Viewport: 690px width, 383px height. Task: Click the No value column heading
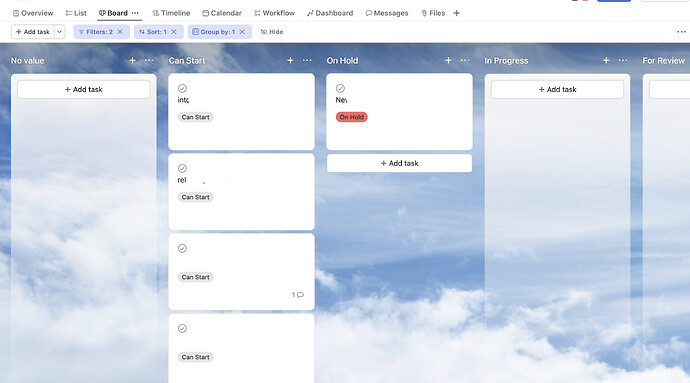[28, 61]
